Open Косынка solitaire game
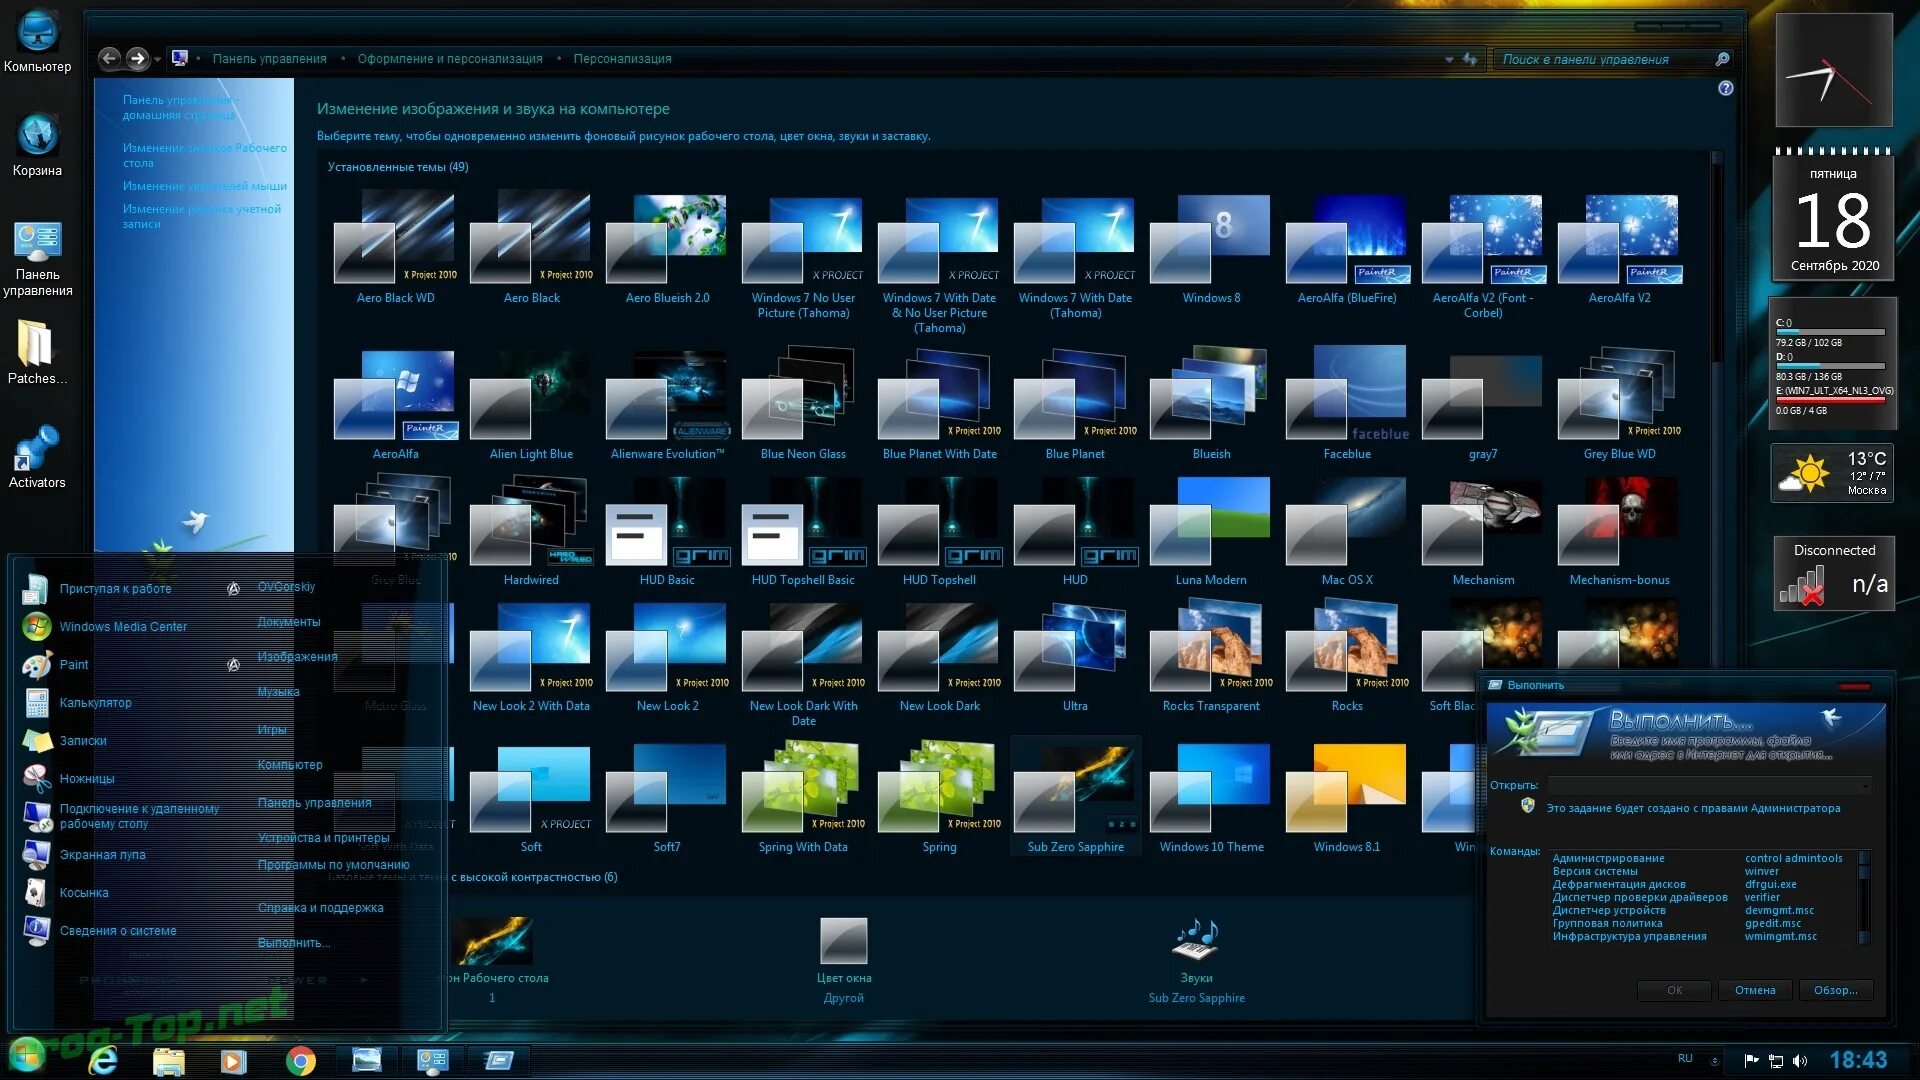The height and width of the screenshot is (1080, 1920). coord(84,892)
